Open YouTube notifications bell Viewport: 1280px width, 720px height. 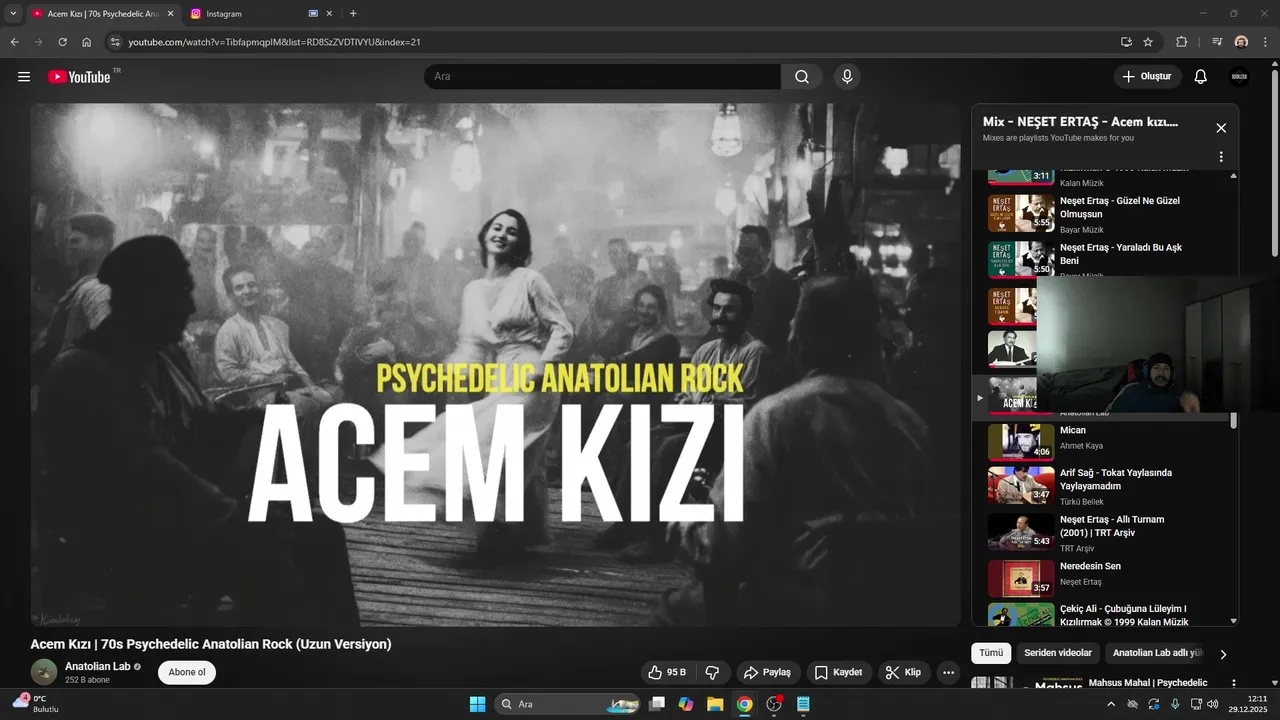[1201, 77]
